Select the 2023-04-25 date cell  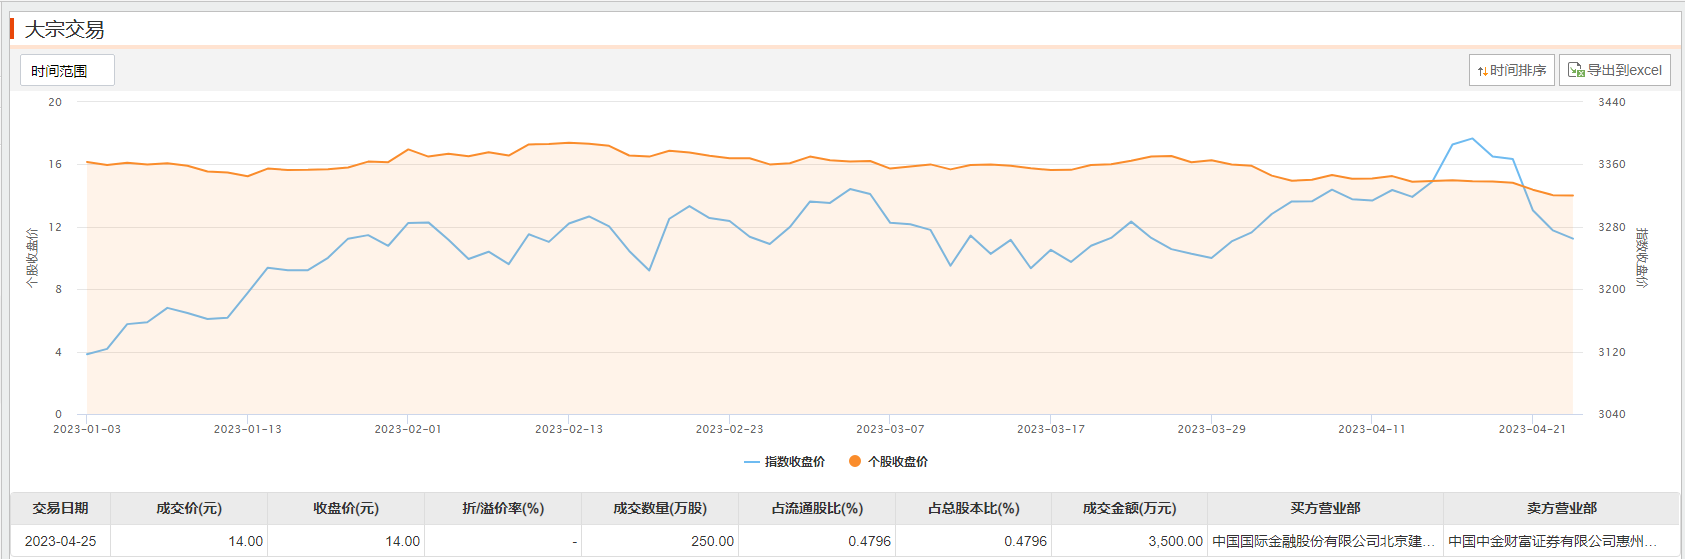(60, 541)
